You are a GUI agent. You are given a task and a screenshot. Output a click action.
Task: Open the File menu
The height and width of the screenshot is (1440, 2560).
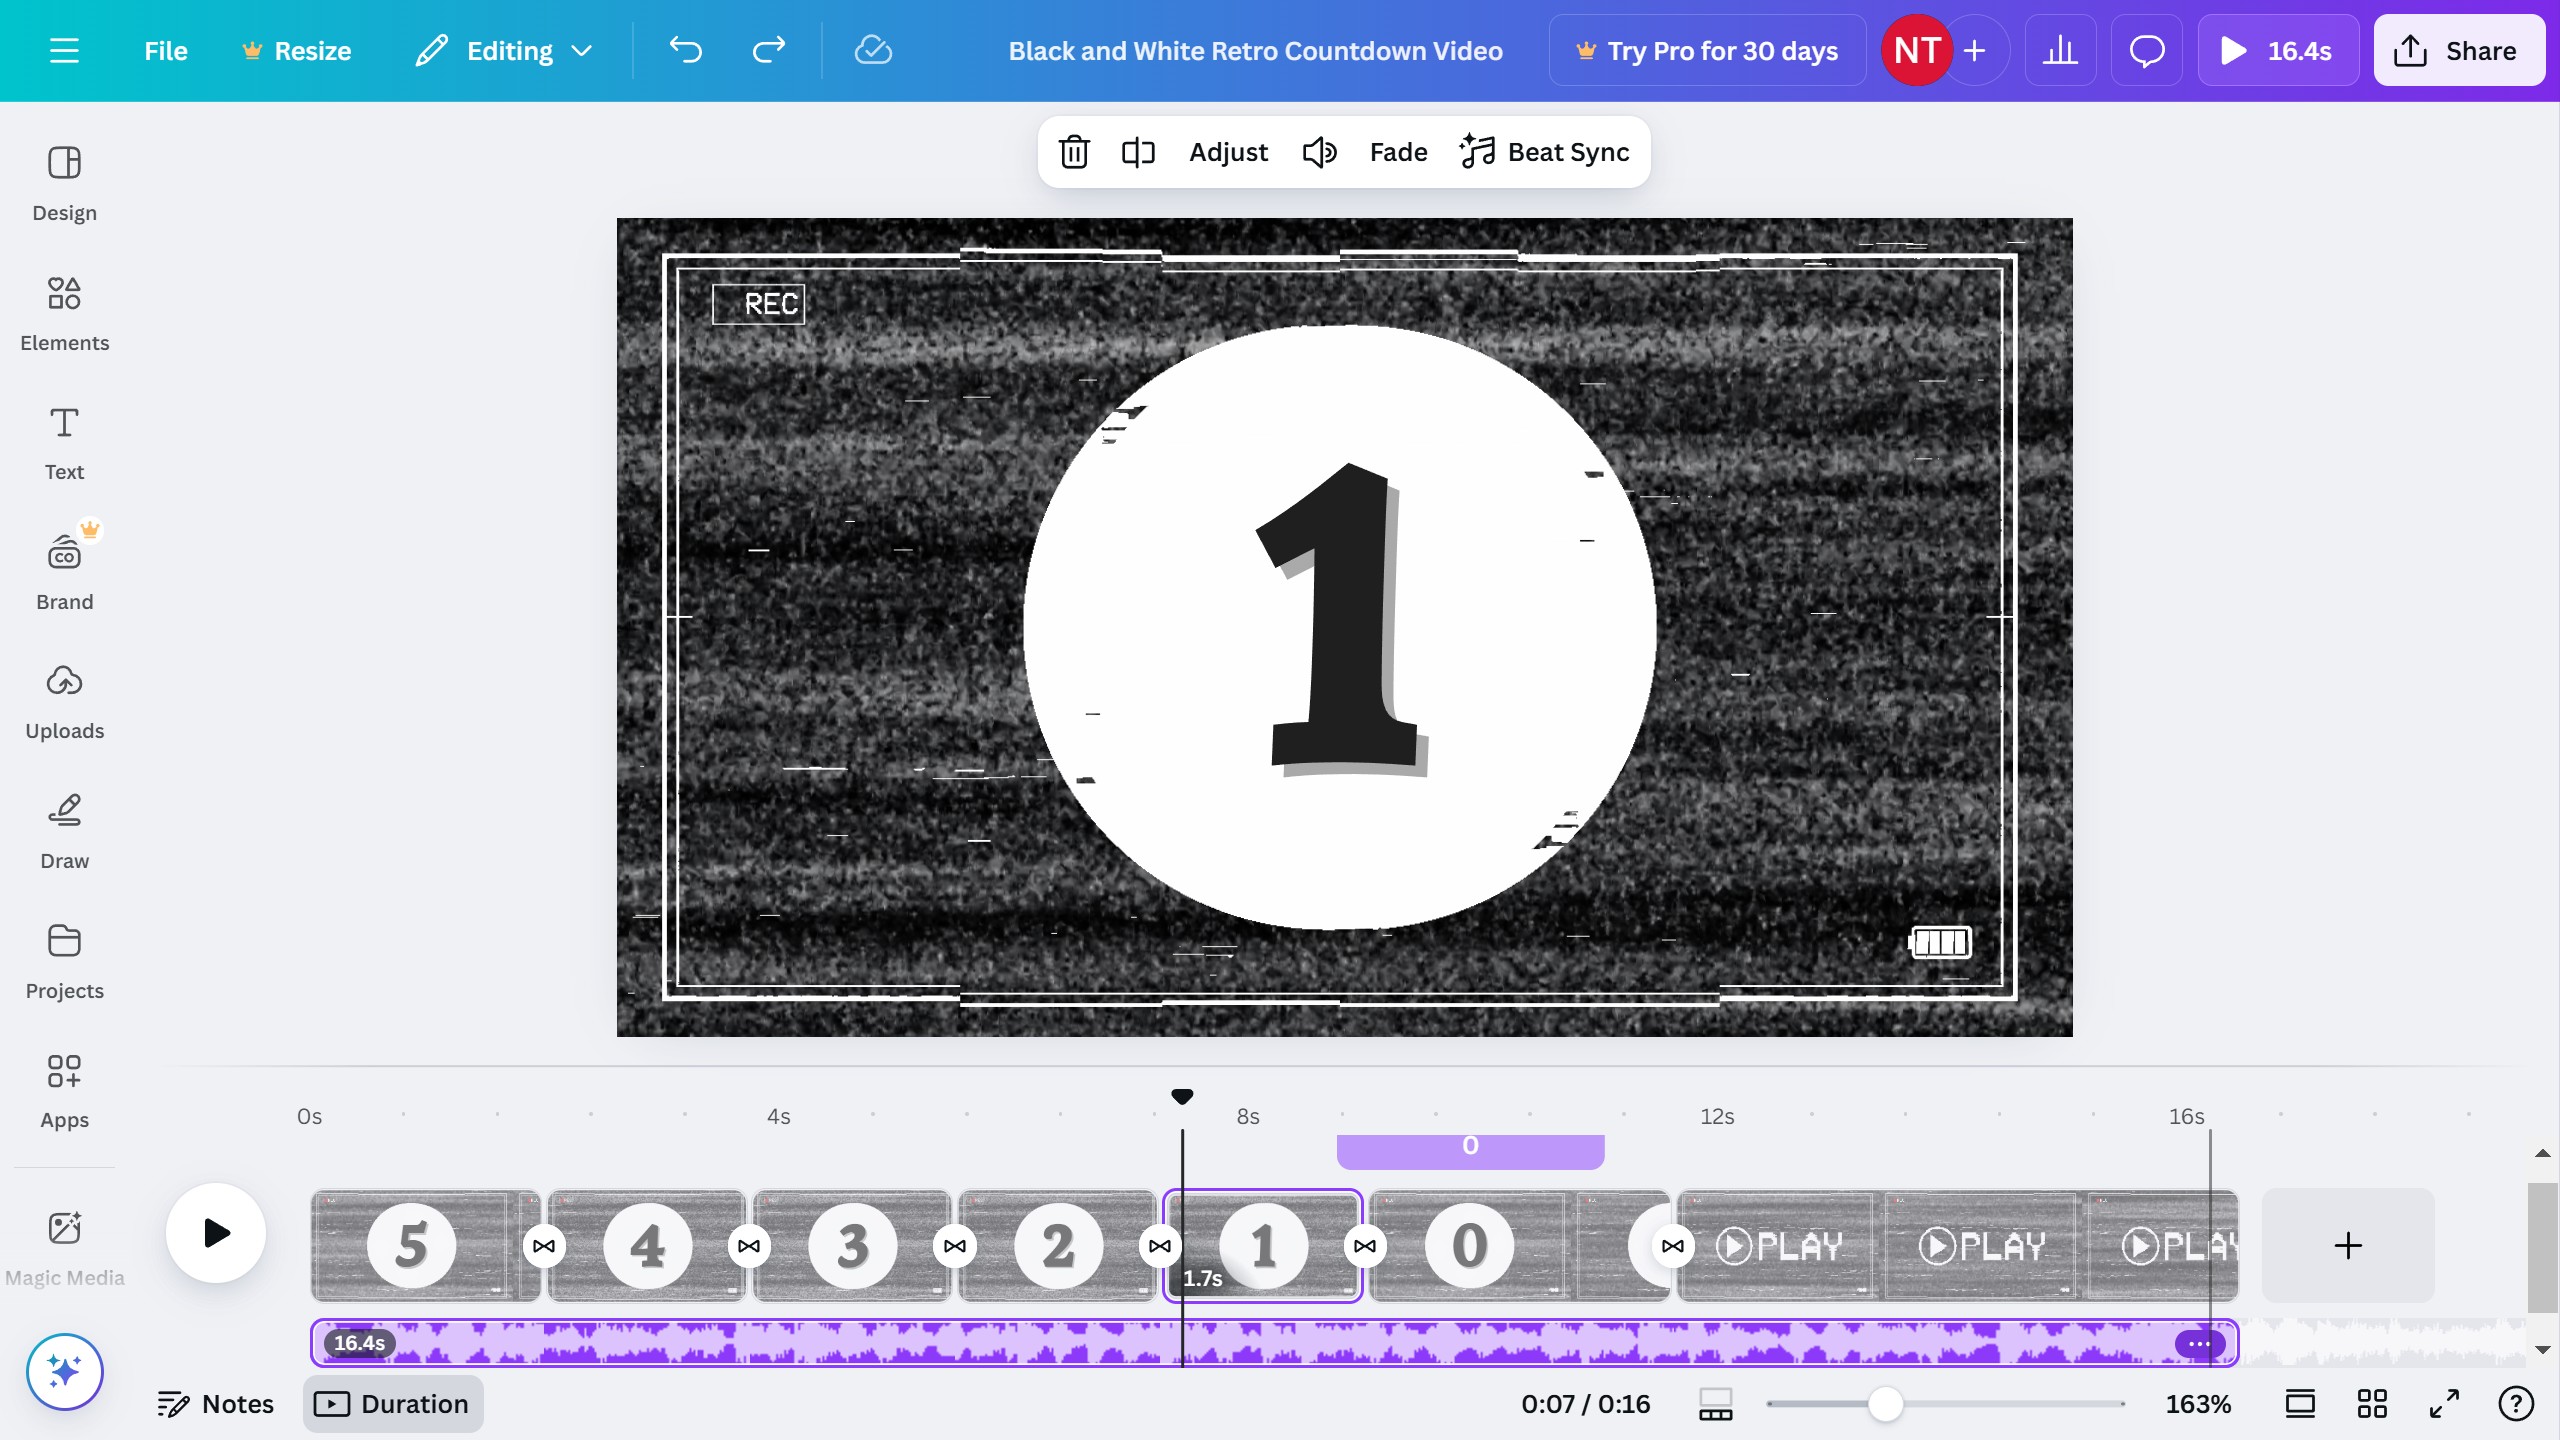(x=166, y=50)
